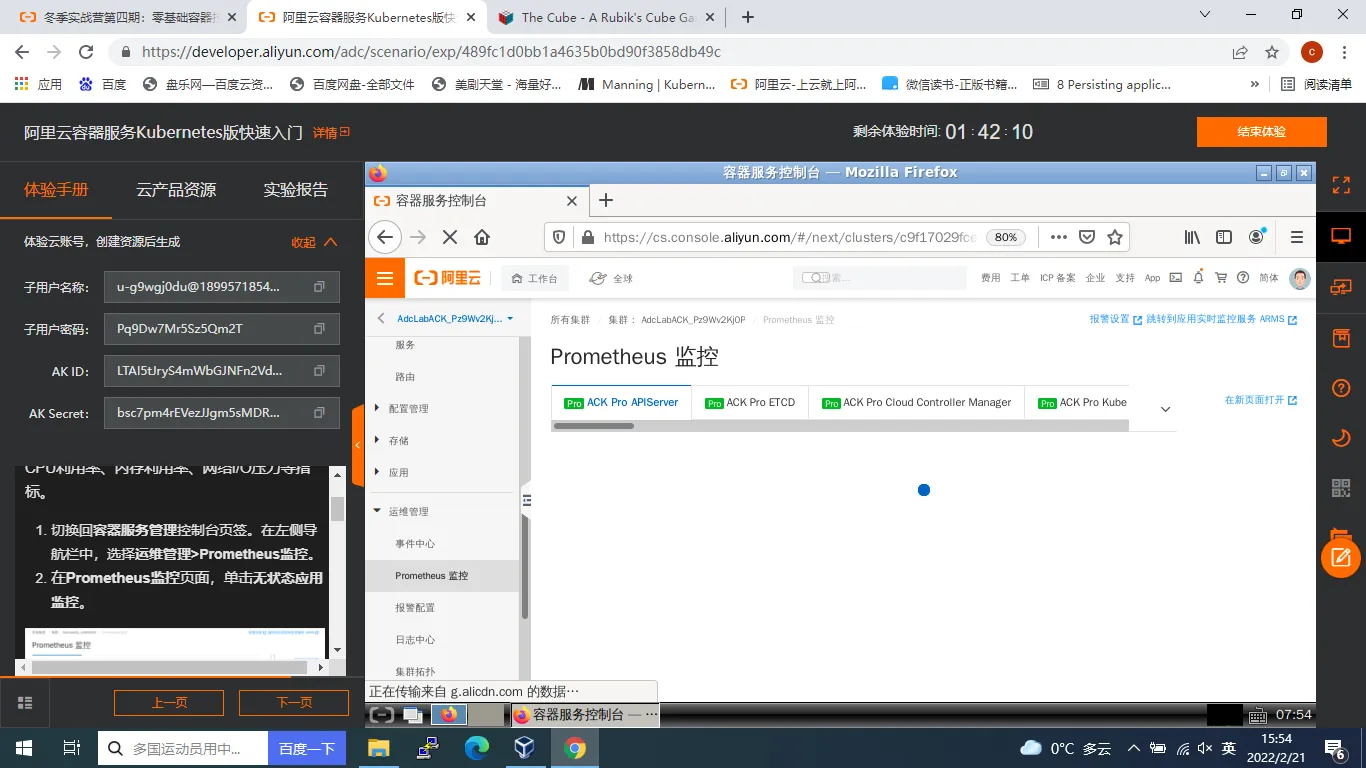Image resolution: width=1366 pixels, height=768 pixels.
Task: Switch to 云产品资源 tab
Action: 176,190
